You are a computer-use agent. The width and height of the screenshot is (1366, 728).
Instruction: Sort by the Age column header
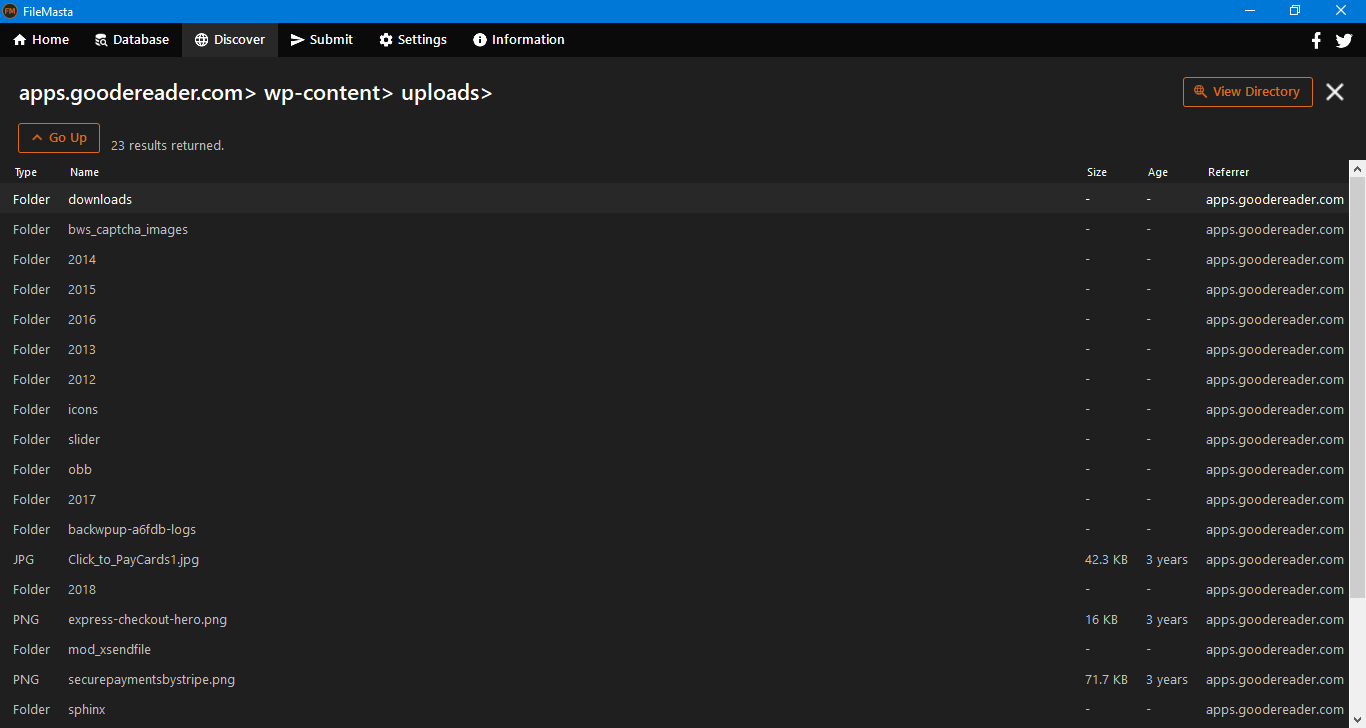click(1158, 172)
